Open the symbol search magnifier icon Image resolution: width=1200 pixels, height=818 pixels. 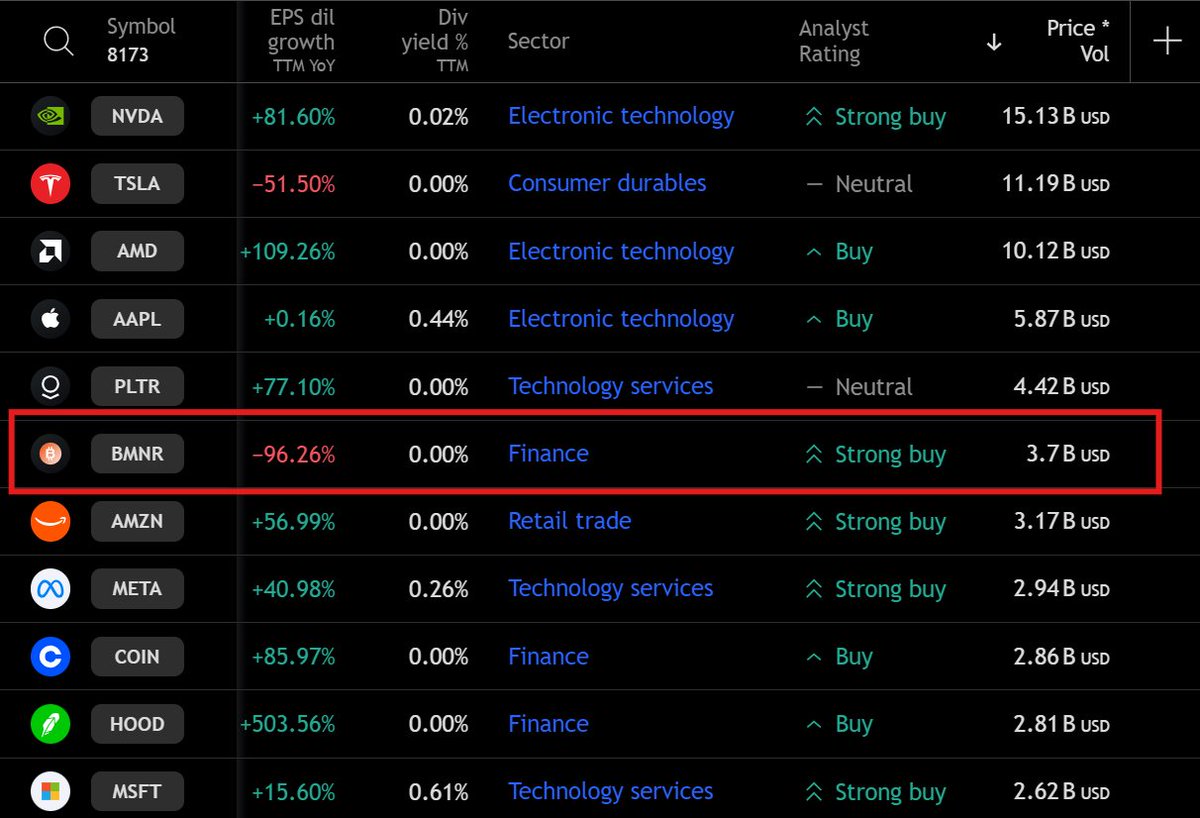coord(59,41)
